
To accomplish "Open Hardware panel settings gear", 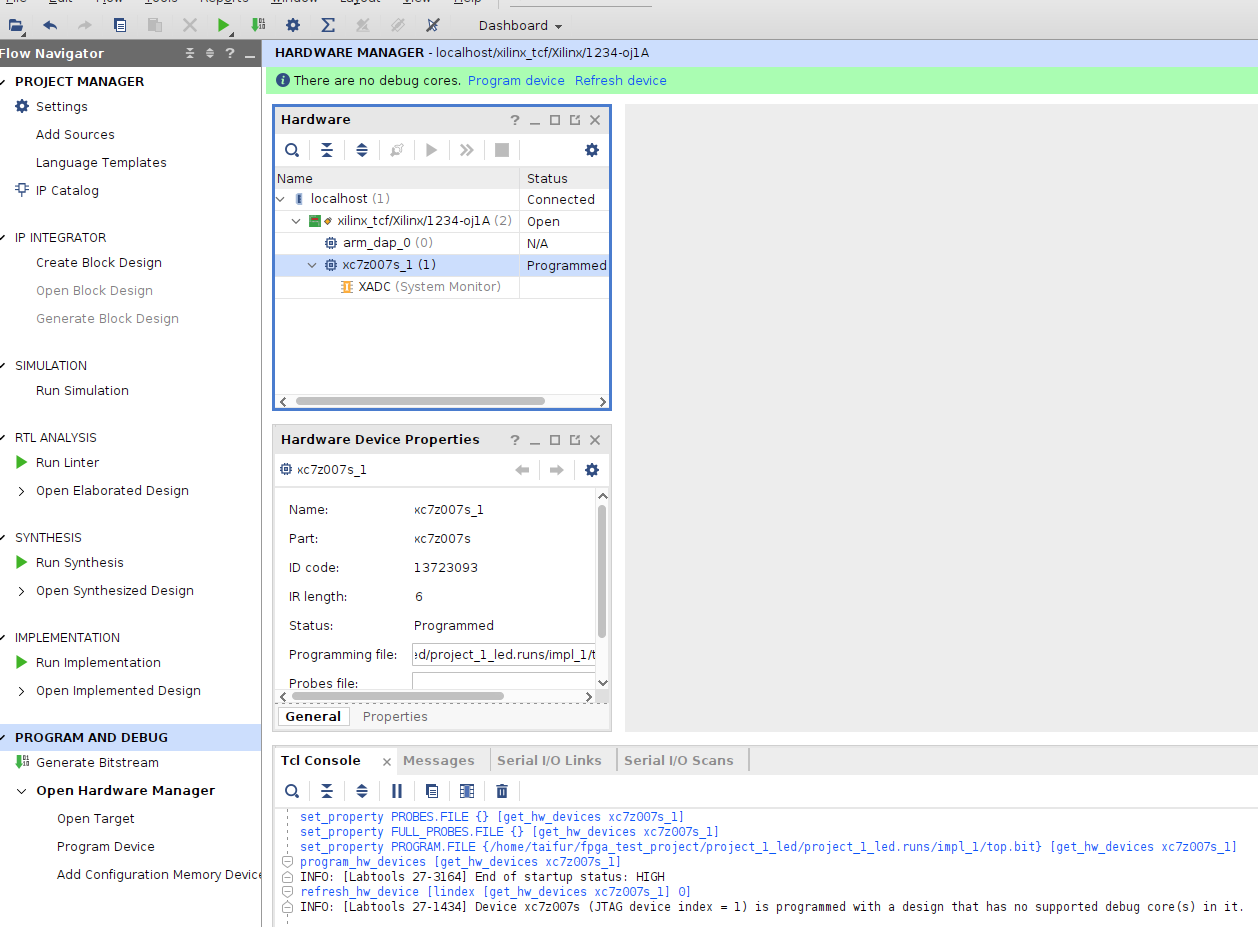I will click(x=592, y=150).
